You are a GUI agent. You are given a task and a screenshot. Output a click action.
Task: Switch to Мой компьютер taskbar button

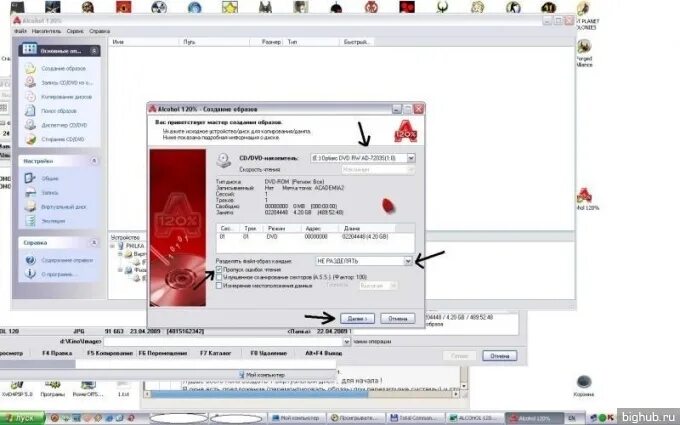(296, 418)
